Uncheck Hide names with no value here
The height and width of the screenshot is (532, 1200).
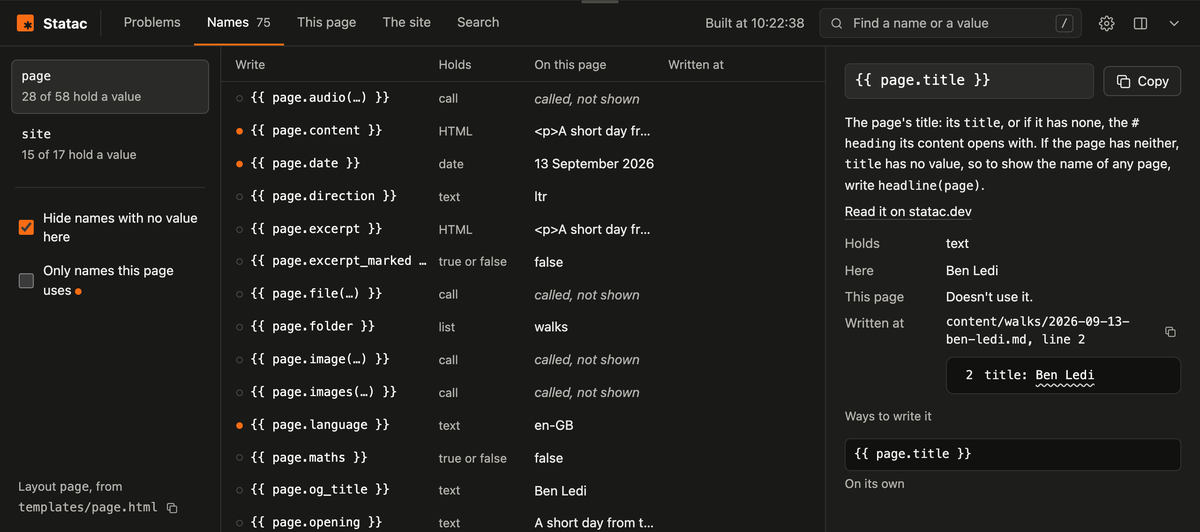27,227
